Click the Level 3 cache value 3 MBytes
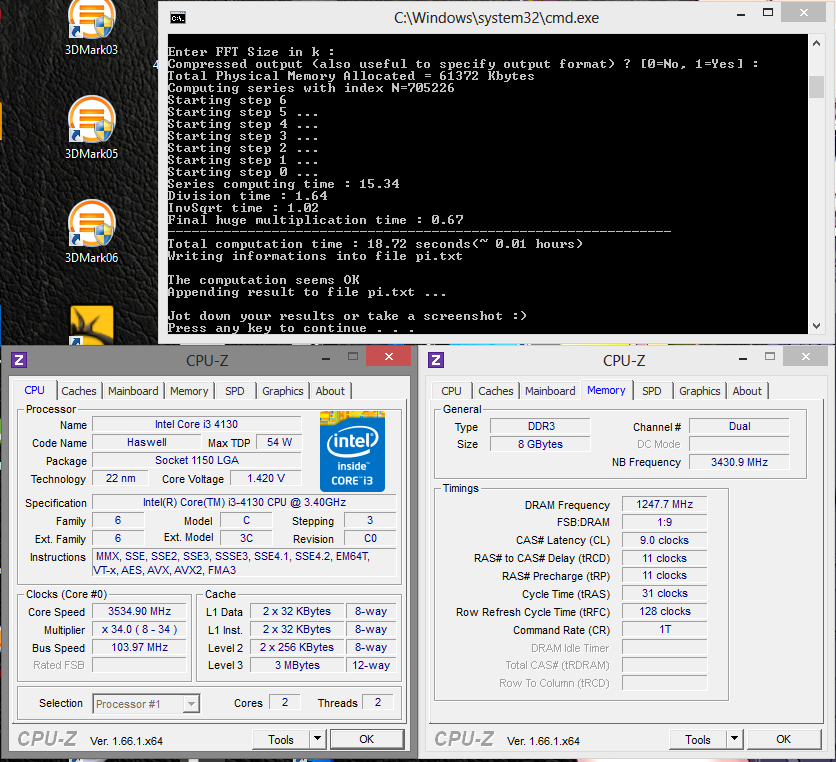This screenshot has height=762, width=836. tap(298, 665)
